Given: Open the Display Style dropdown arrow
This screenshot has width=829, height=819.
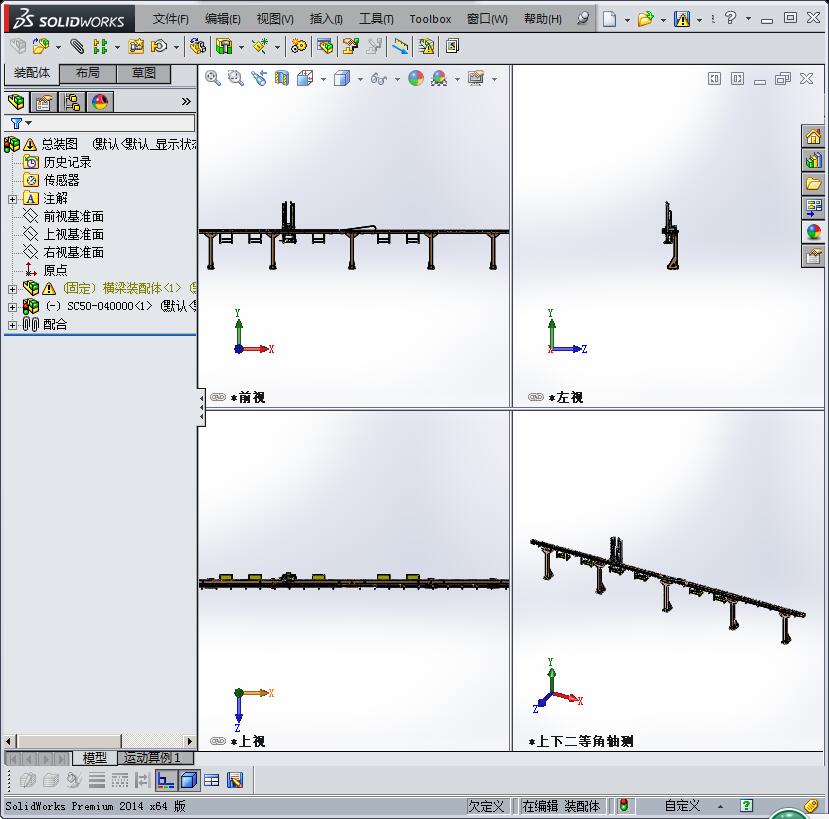Looking at the screenshot, I should pyautogui.click(x=360, y=79).
